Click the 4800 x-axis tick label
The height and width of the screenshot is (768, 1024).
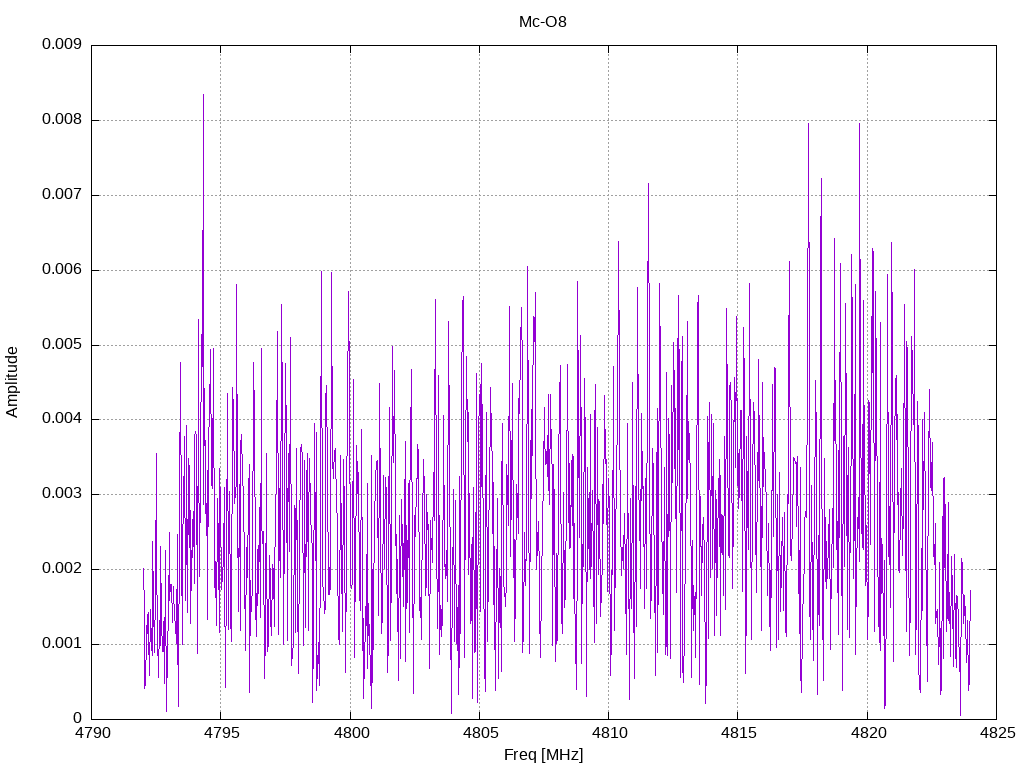click(351, 733)
